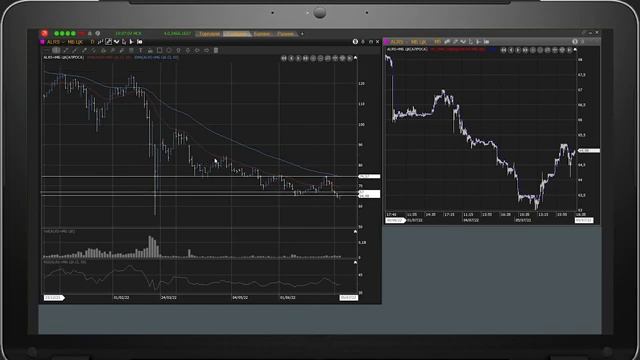640x360 pixels.
Task: Select the text T drawing tool
Action: 140,51
